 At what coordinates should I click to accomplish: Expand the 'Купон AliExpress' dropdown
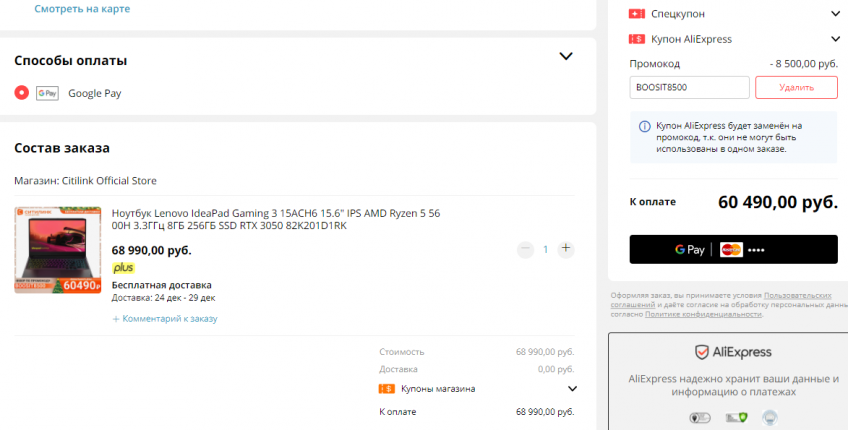point(835,39)
